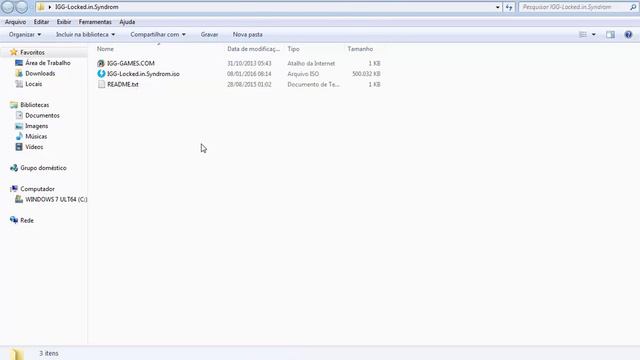Click the refresh button beside the address bar
Viewport: 640px width, 360px height.
509,7
